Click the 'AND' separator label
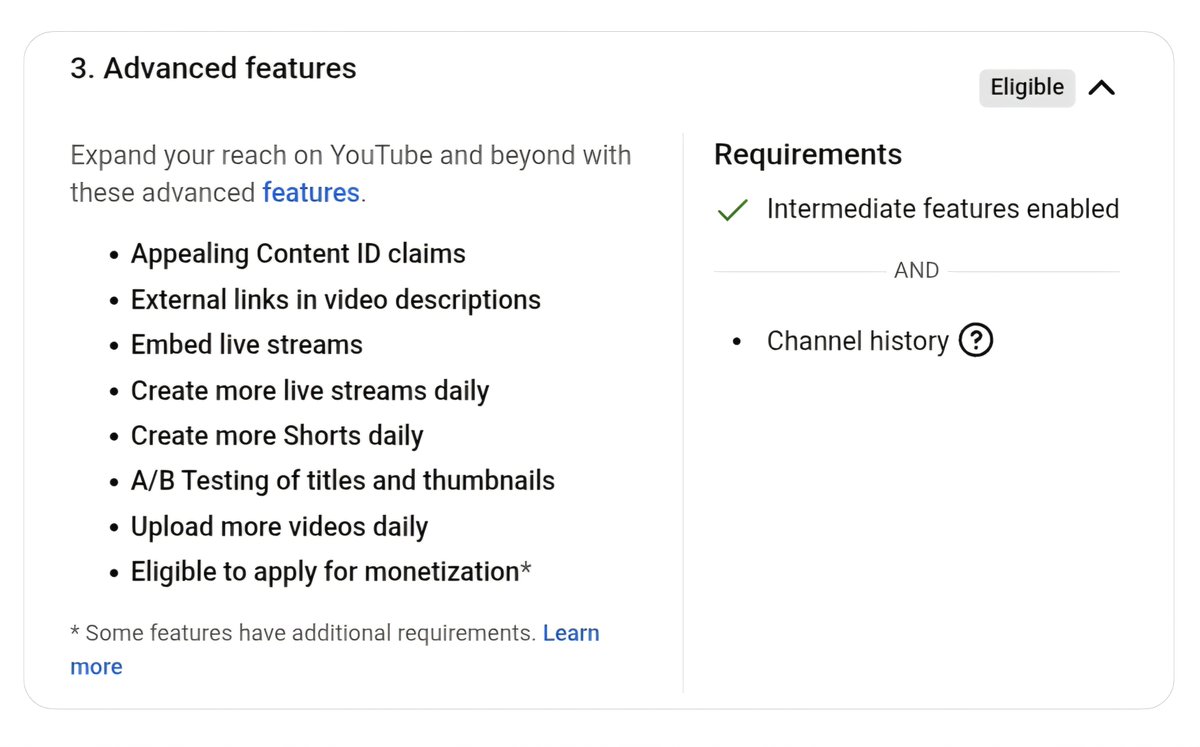This screenshot has height=747, width=1200. pyautogui.click(x=917, y=271)
